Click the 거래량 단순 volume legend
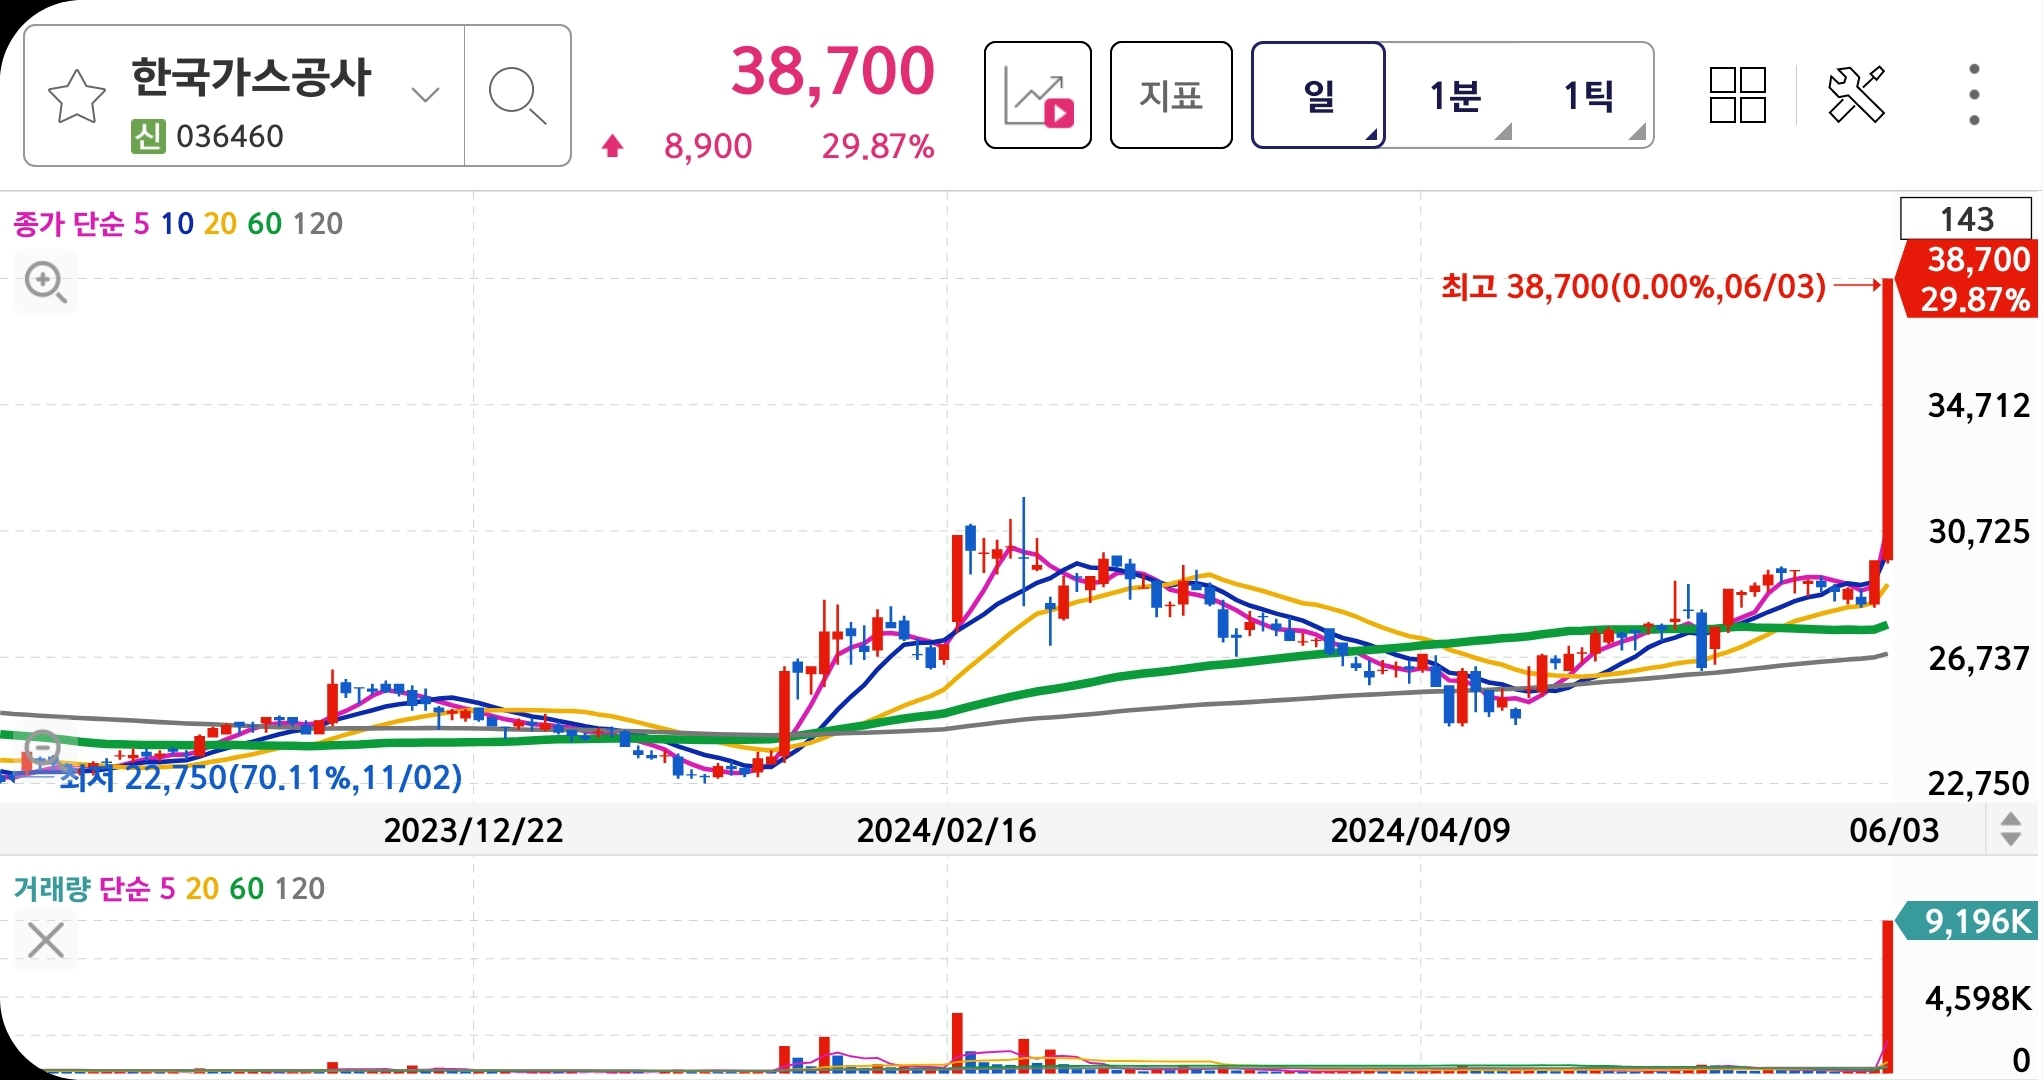 81,888
